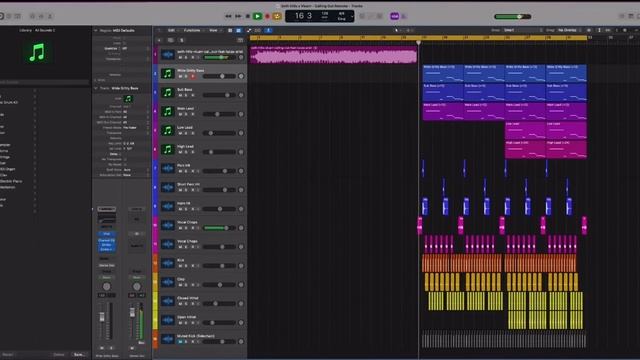The height and width of the screenshot is (360, 640).
Task: Click the Perc Hit audio track icon
Action: 167,168
